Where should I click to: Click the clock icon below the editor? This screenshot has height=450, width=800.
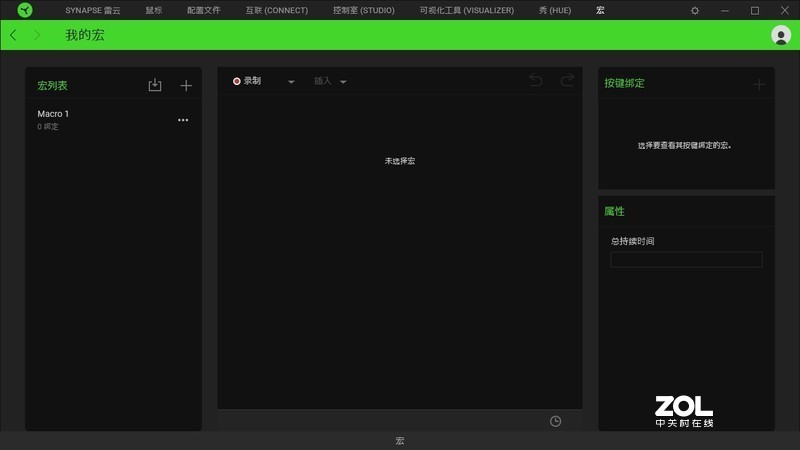tap(556, 421)
